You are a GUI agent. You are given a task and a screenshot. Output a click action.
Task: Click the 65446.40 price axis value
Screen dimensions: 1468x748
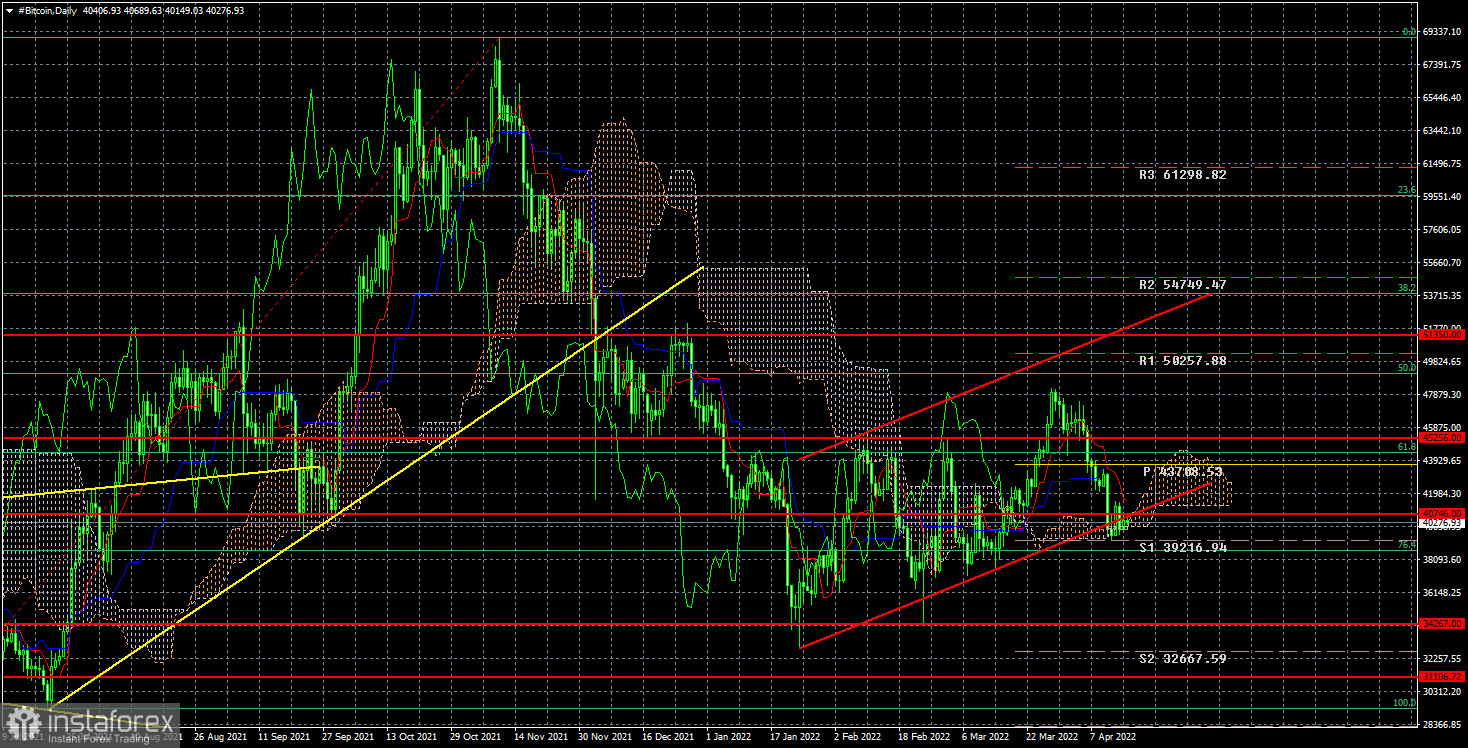(1443, 97)
